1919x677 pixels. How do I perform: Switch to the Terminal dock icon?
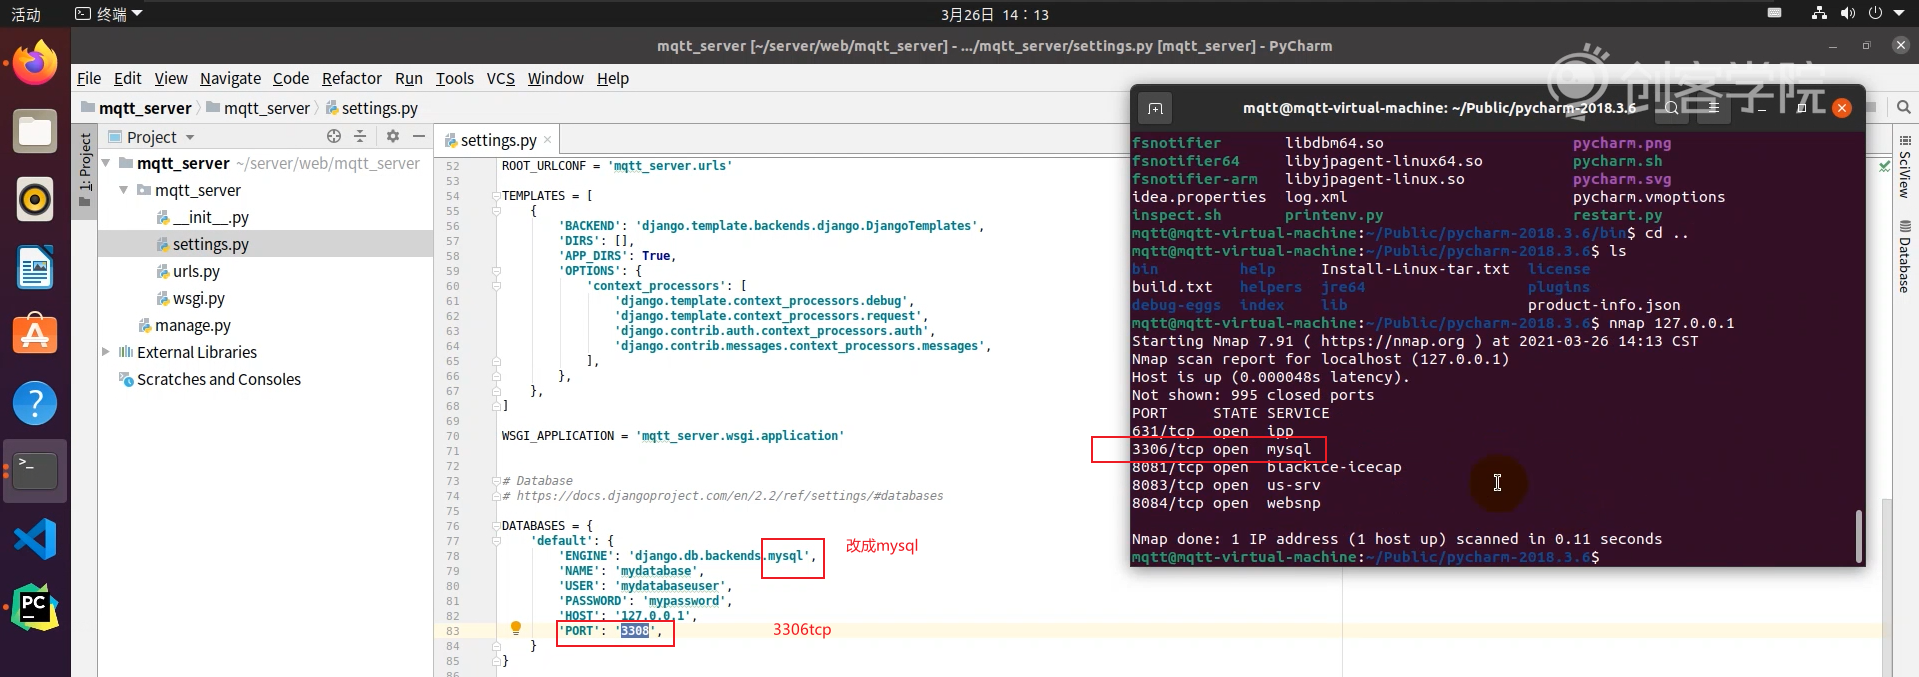point(35,470)
